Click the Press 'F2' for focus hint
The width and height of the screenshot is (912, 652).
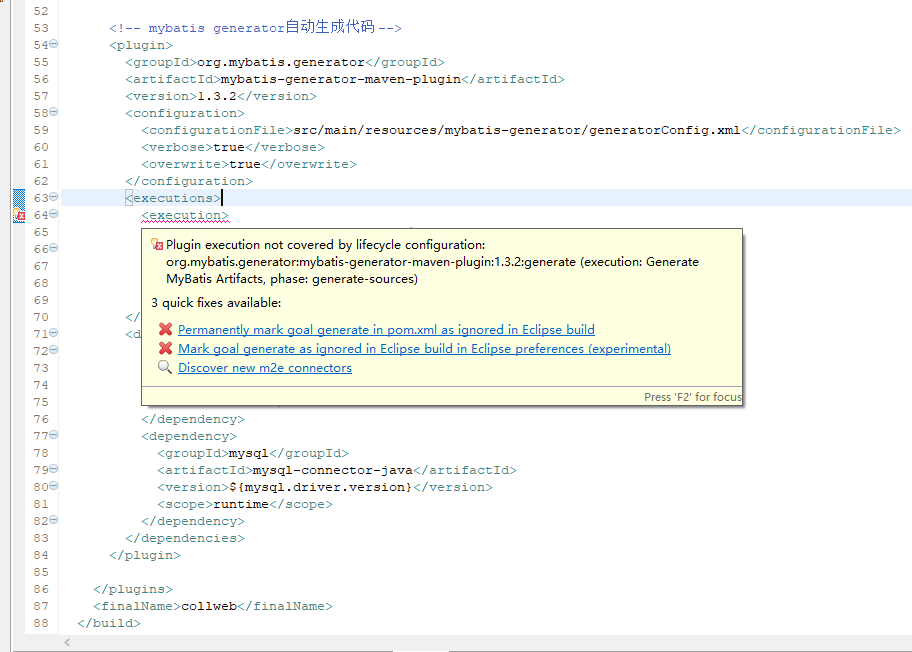pos(693,397)
